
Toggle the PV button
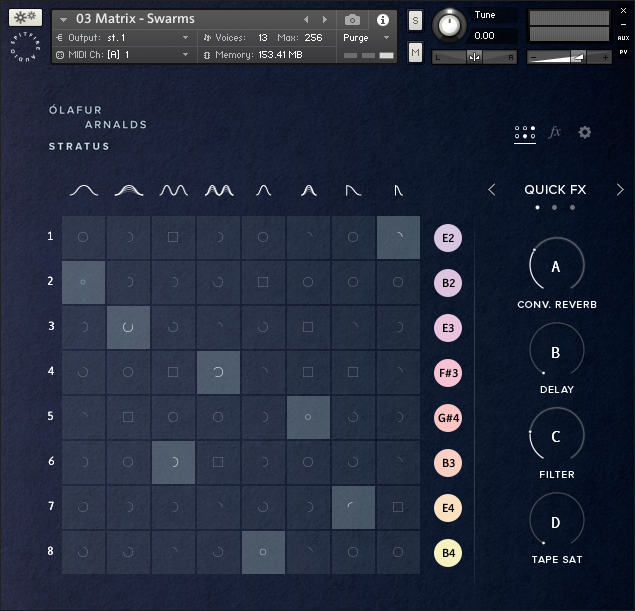(x=623, y=52)
